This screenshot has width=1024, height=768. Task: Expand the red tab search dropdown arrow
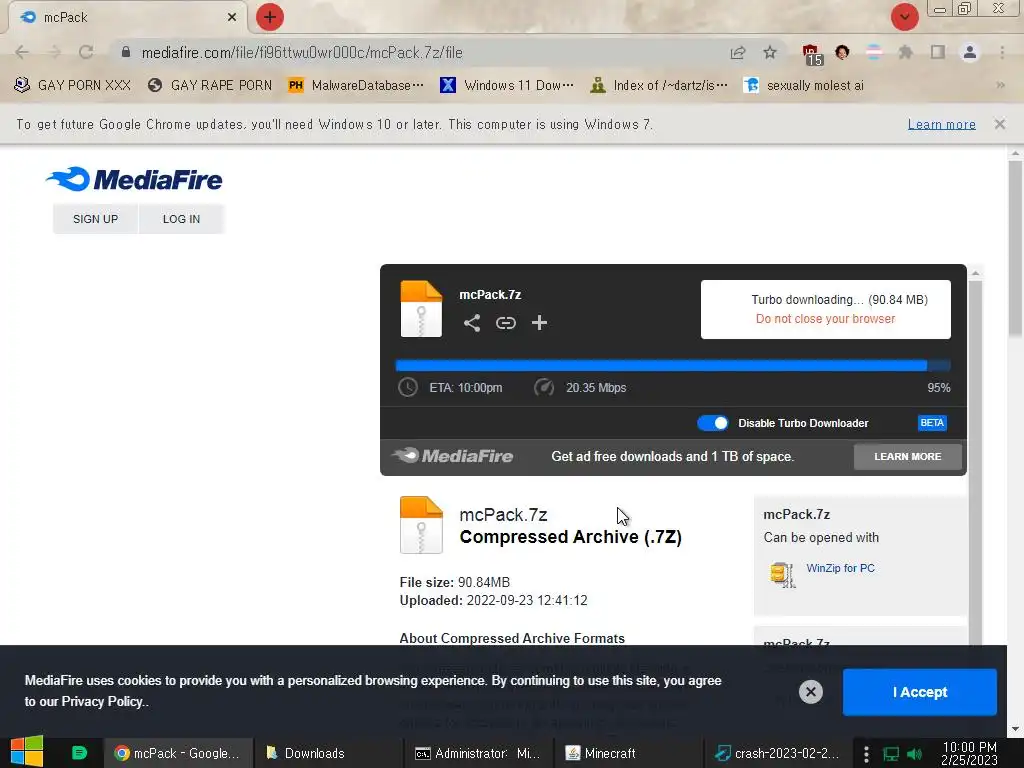(x=904, y=17)
